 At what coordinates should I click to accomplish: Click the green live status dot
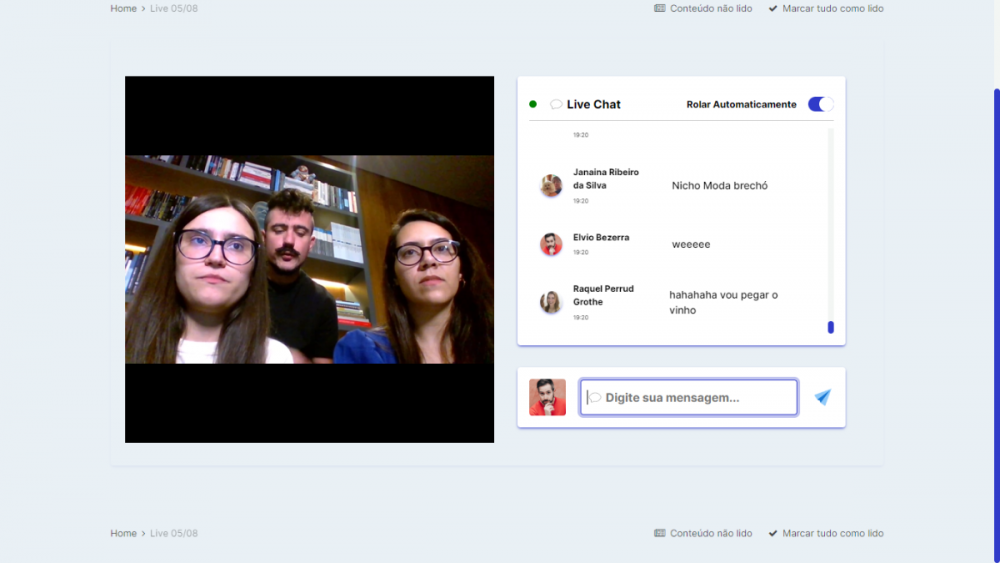tap(533, 104)
